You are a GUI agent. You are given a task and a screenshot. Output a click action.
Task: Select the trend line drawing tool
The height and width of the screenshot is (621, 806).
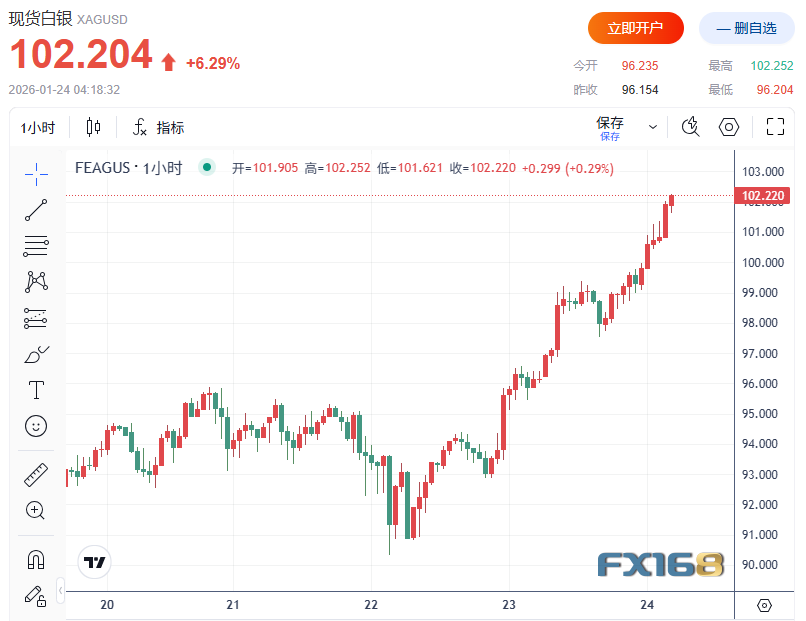click(36, 210)
